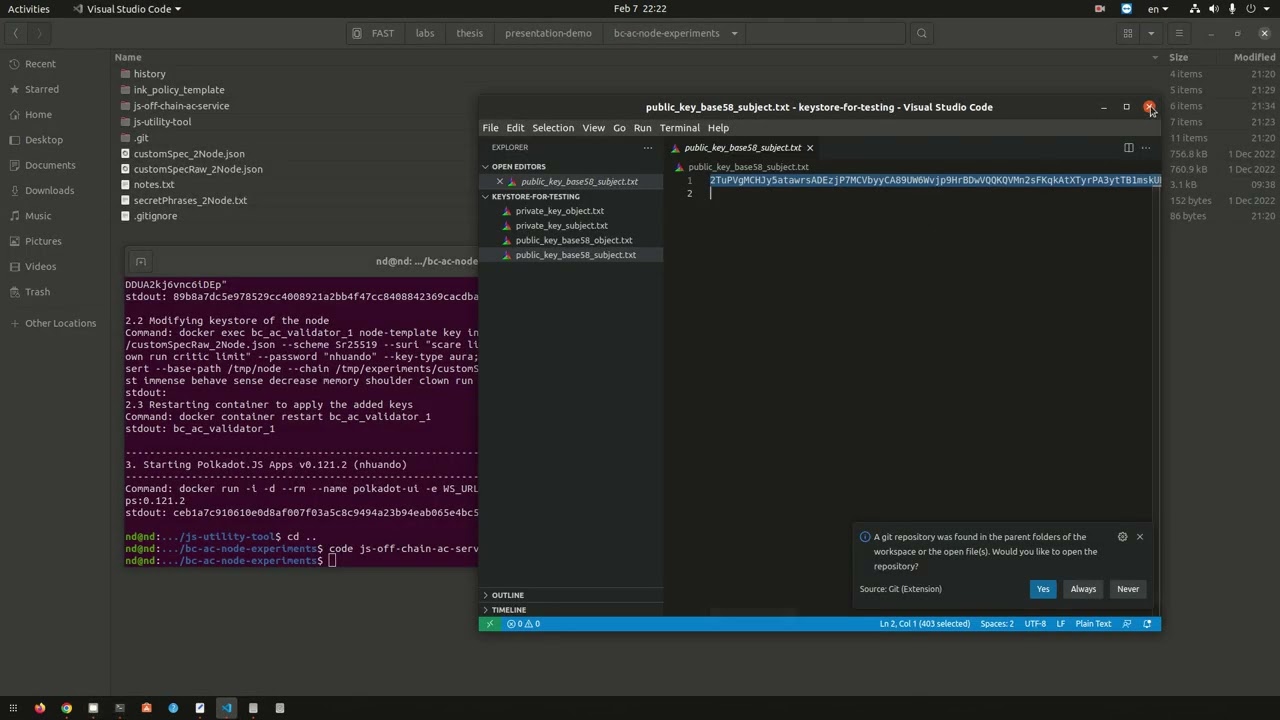Expand the Timeline section
1280x720 pixels.
coord(485,610)
